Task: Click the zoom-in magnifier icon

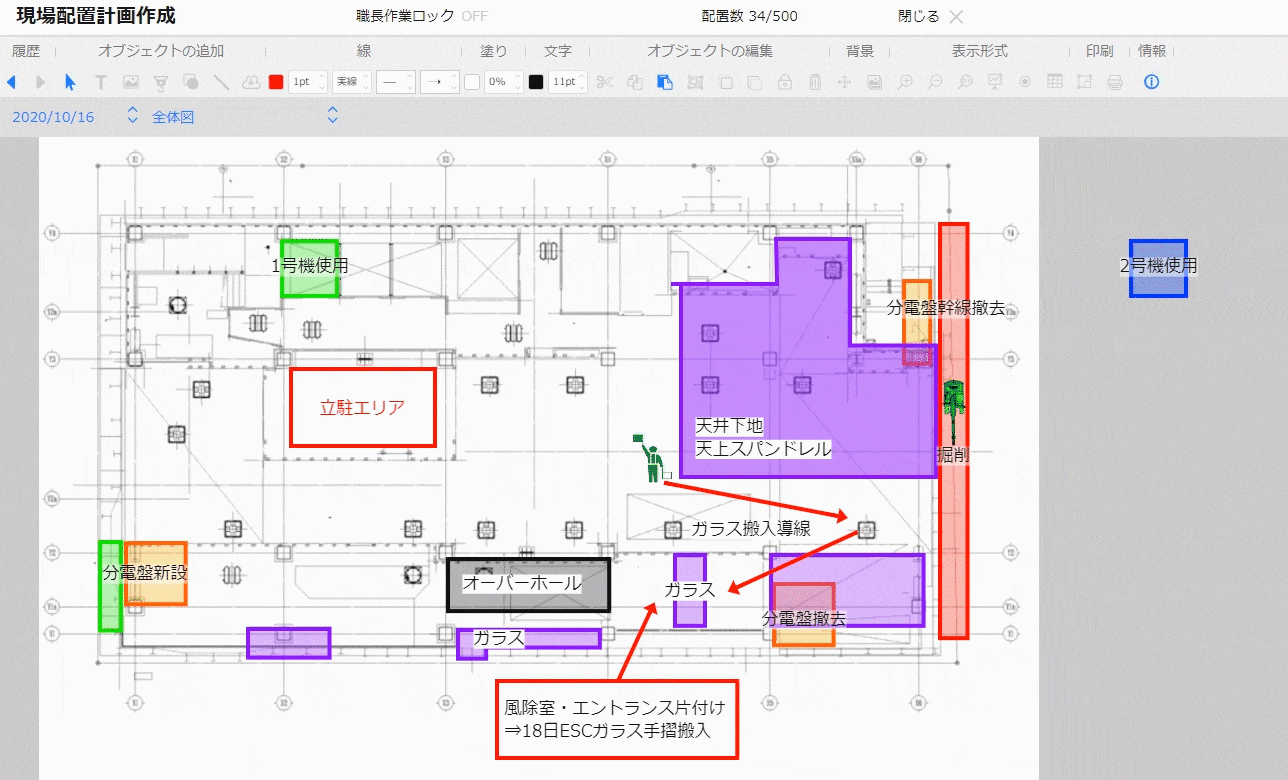Action: click(905, 82)
